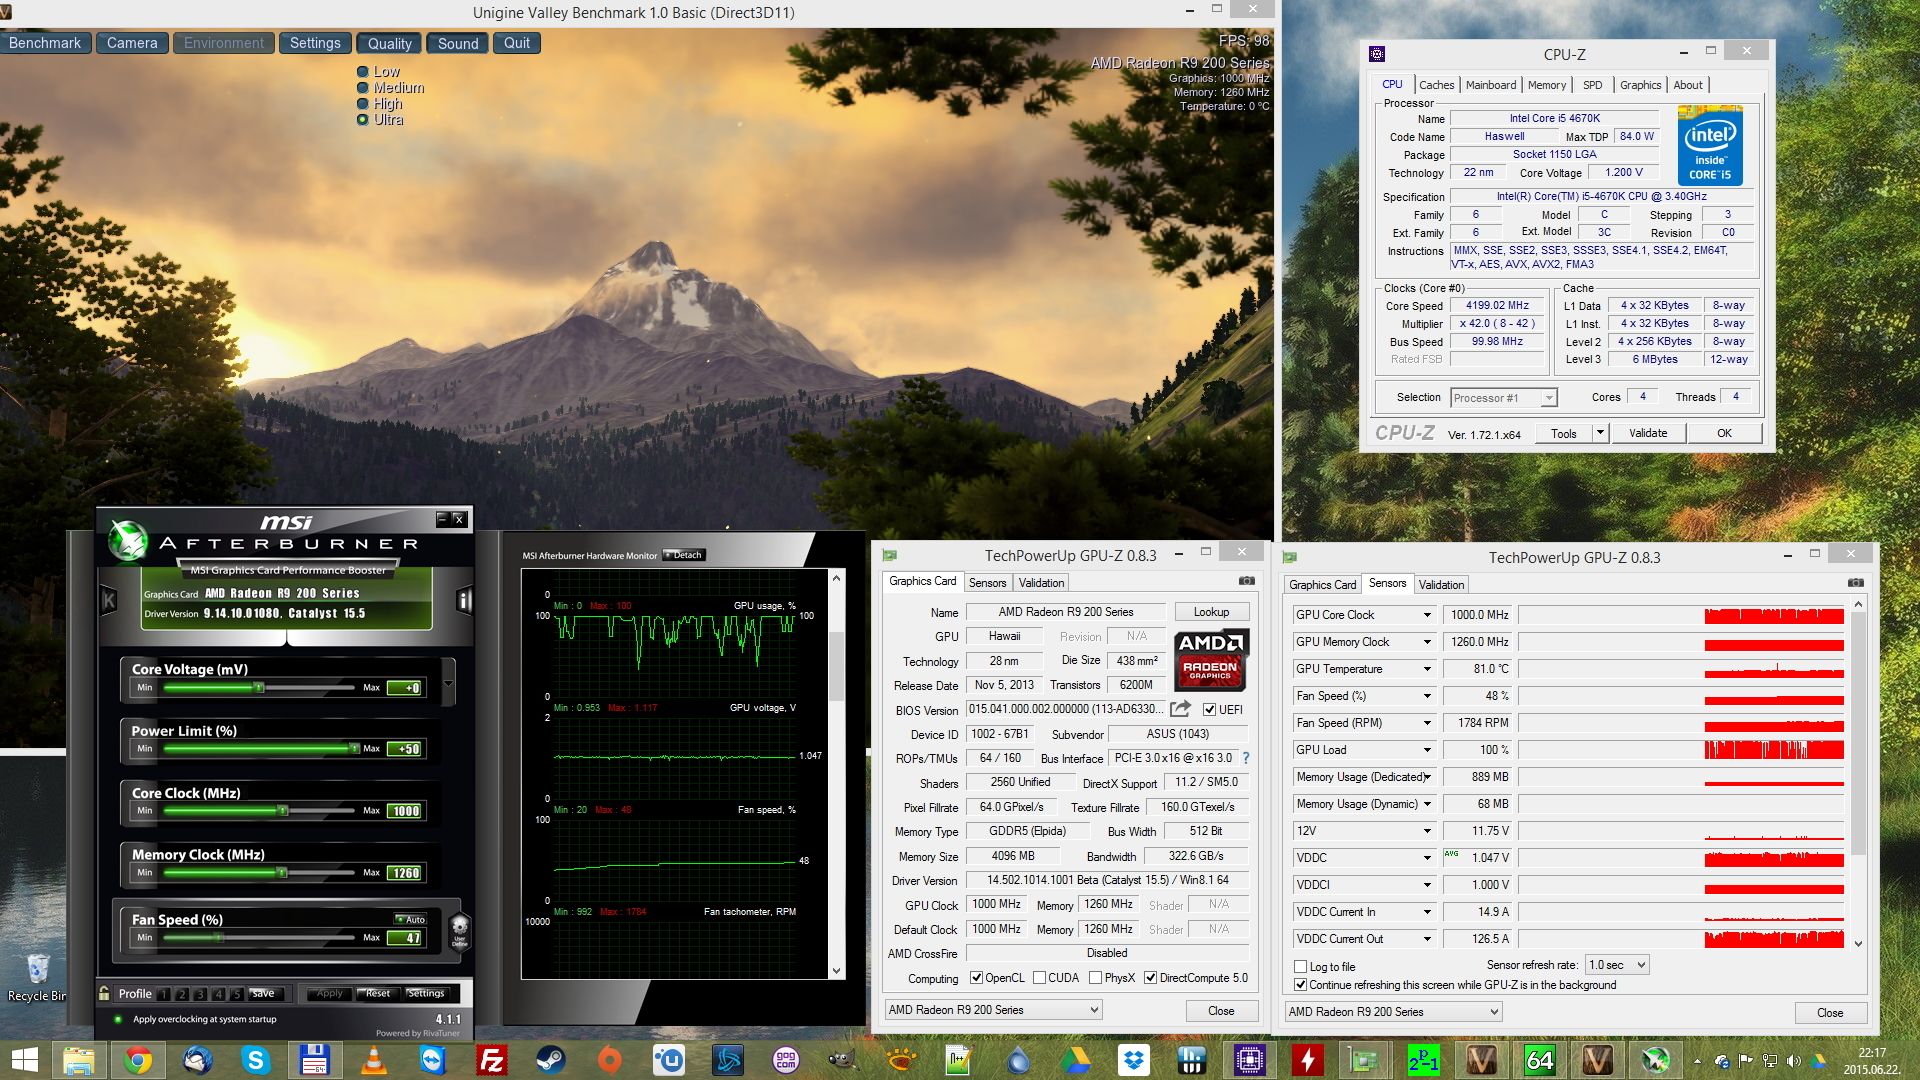
Task: Toggle the CUDA computing checkbox
Action: (x=1039, y=978)
